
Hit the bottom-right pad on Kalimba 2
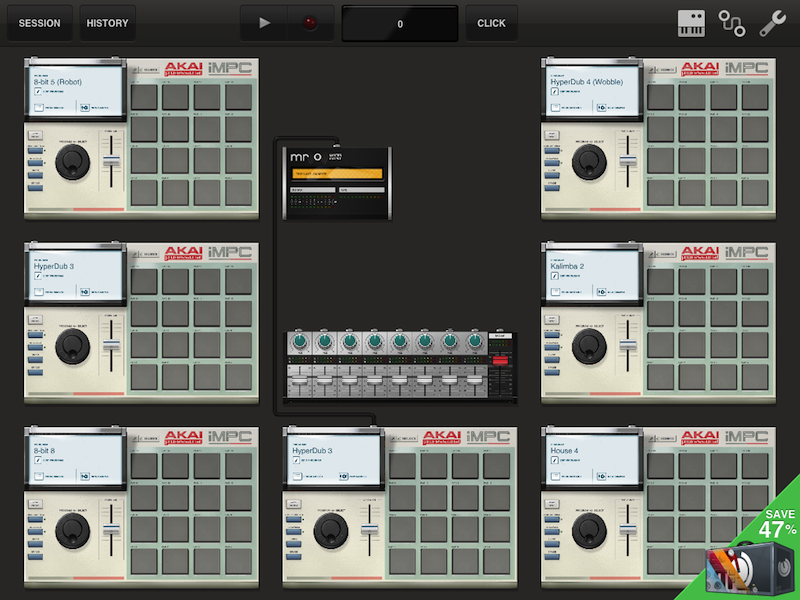coord(755,378)
